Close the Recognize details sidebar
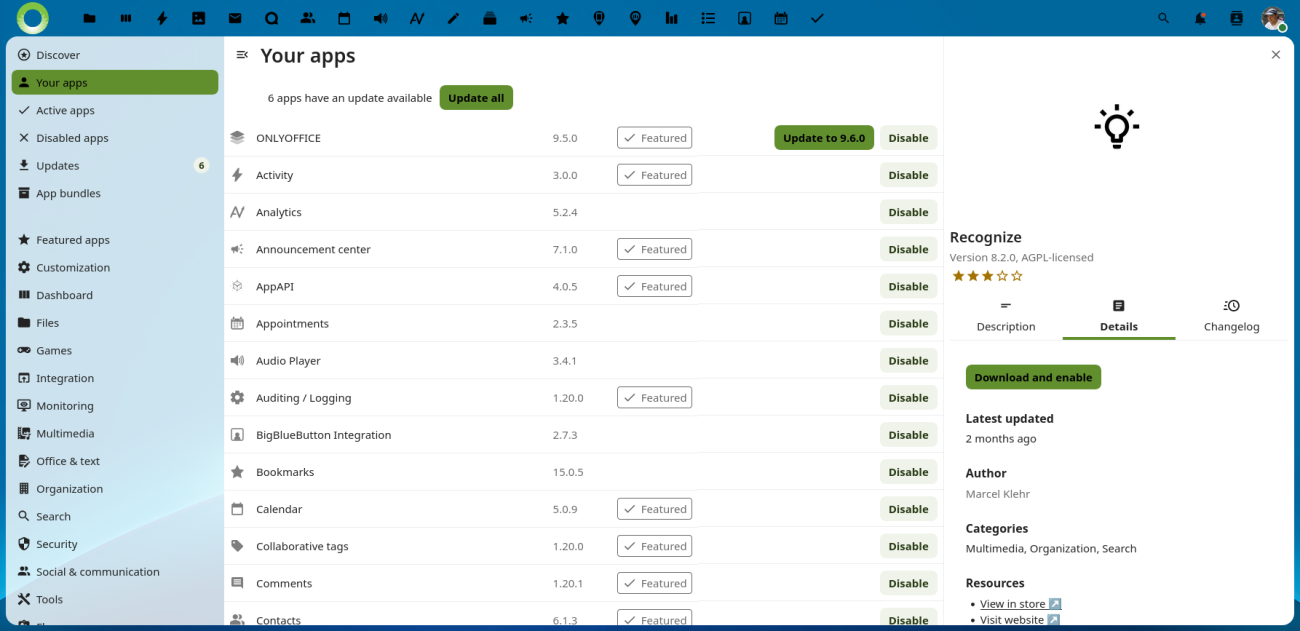The width and height of the screenshot is (1300, 631). click(1276, 55)
